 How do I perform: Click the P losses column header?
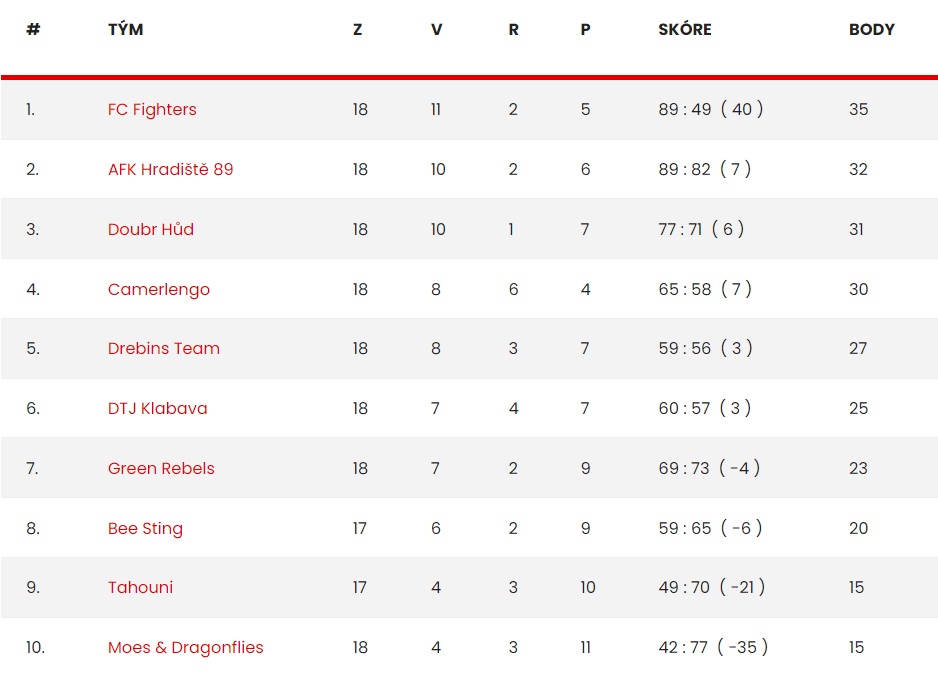[586, 29]
